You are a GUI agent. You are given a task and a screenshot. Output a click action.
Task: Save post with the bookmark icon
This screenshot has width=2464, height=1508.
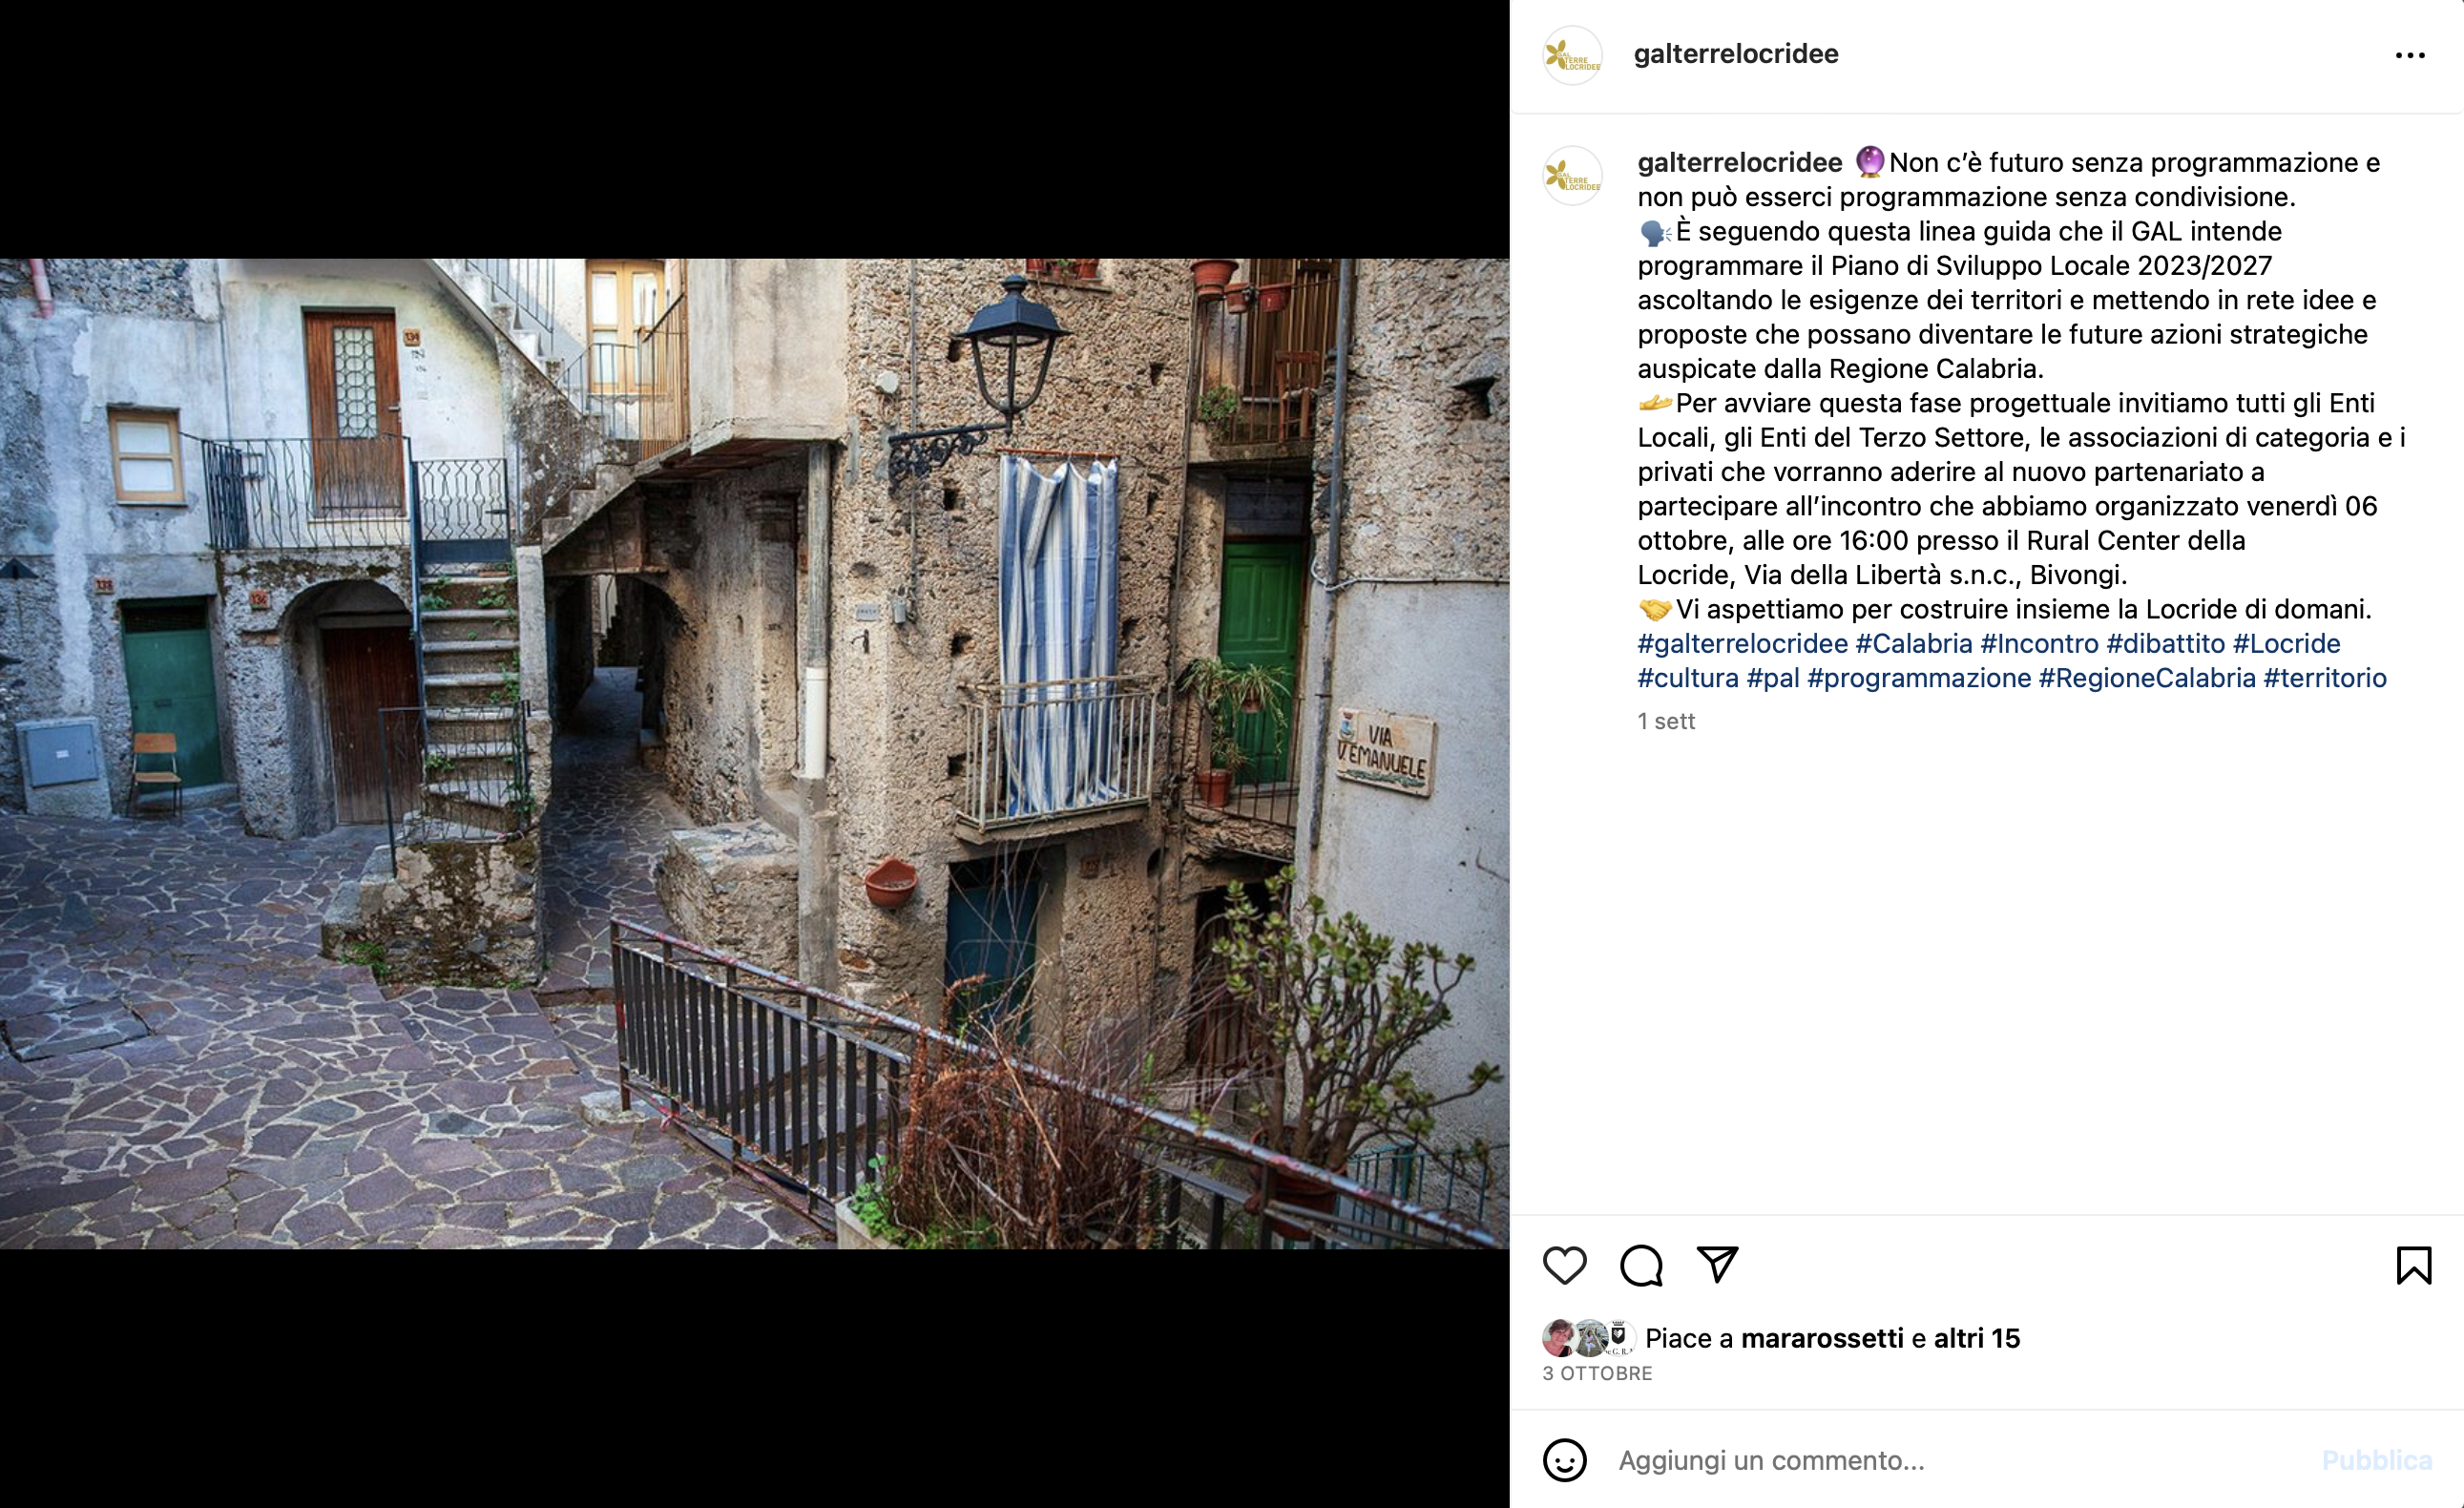point(2413,1265)
